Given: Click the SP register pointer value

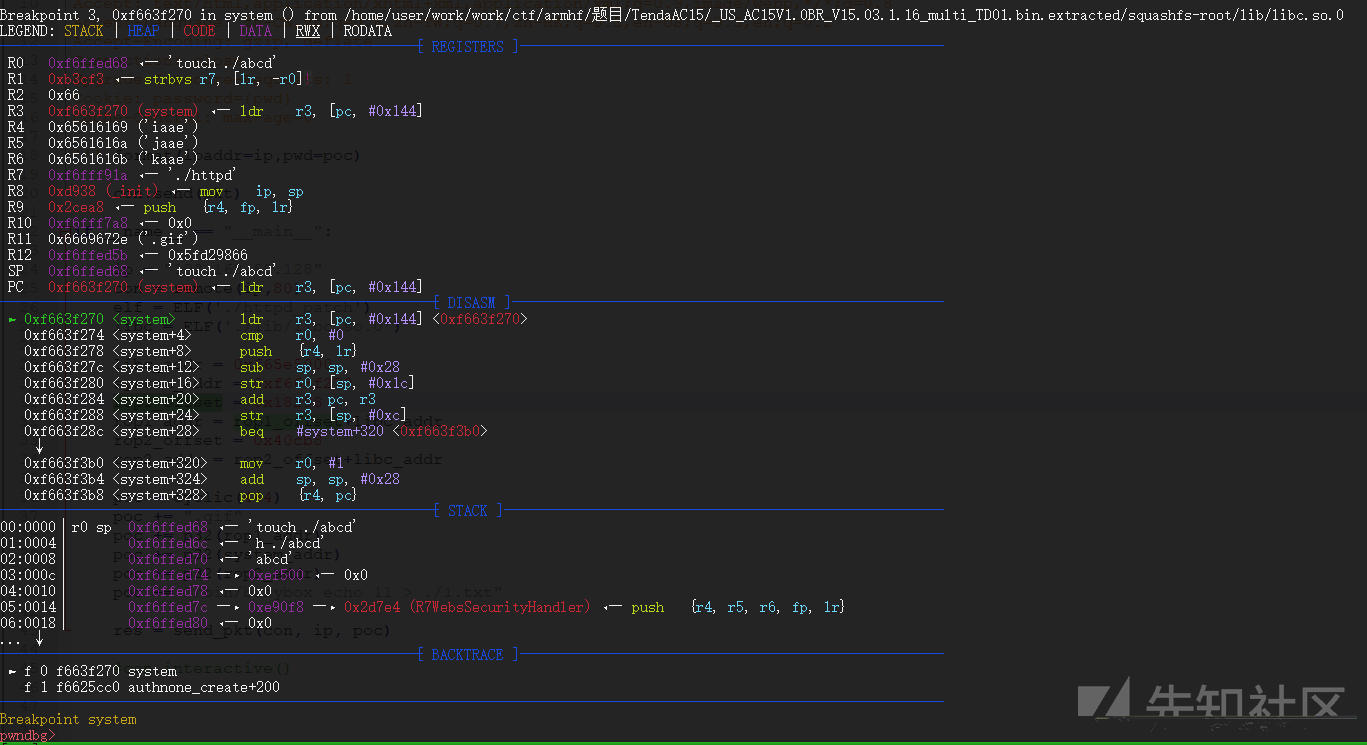Looking at the screenshot, I should pyautogui.click(x=88, y=271).
